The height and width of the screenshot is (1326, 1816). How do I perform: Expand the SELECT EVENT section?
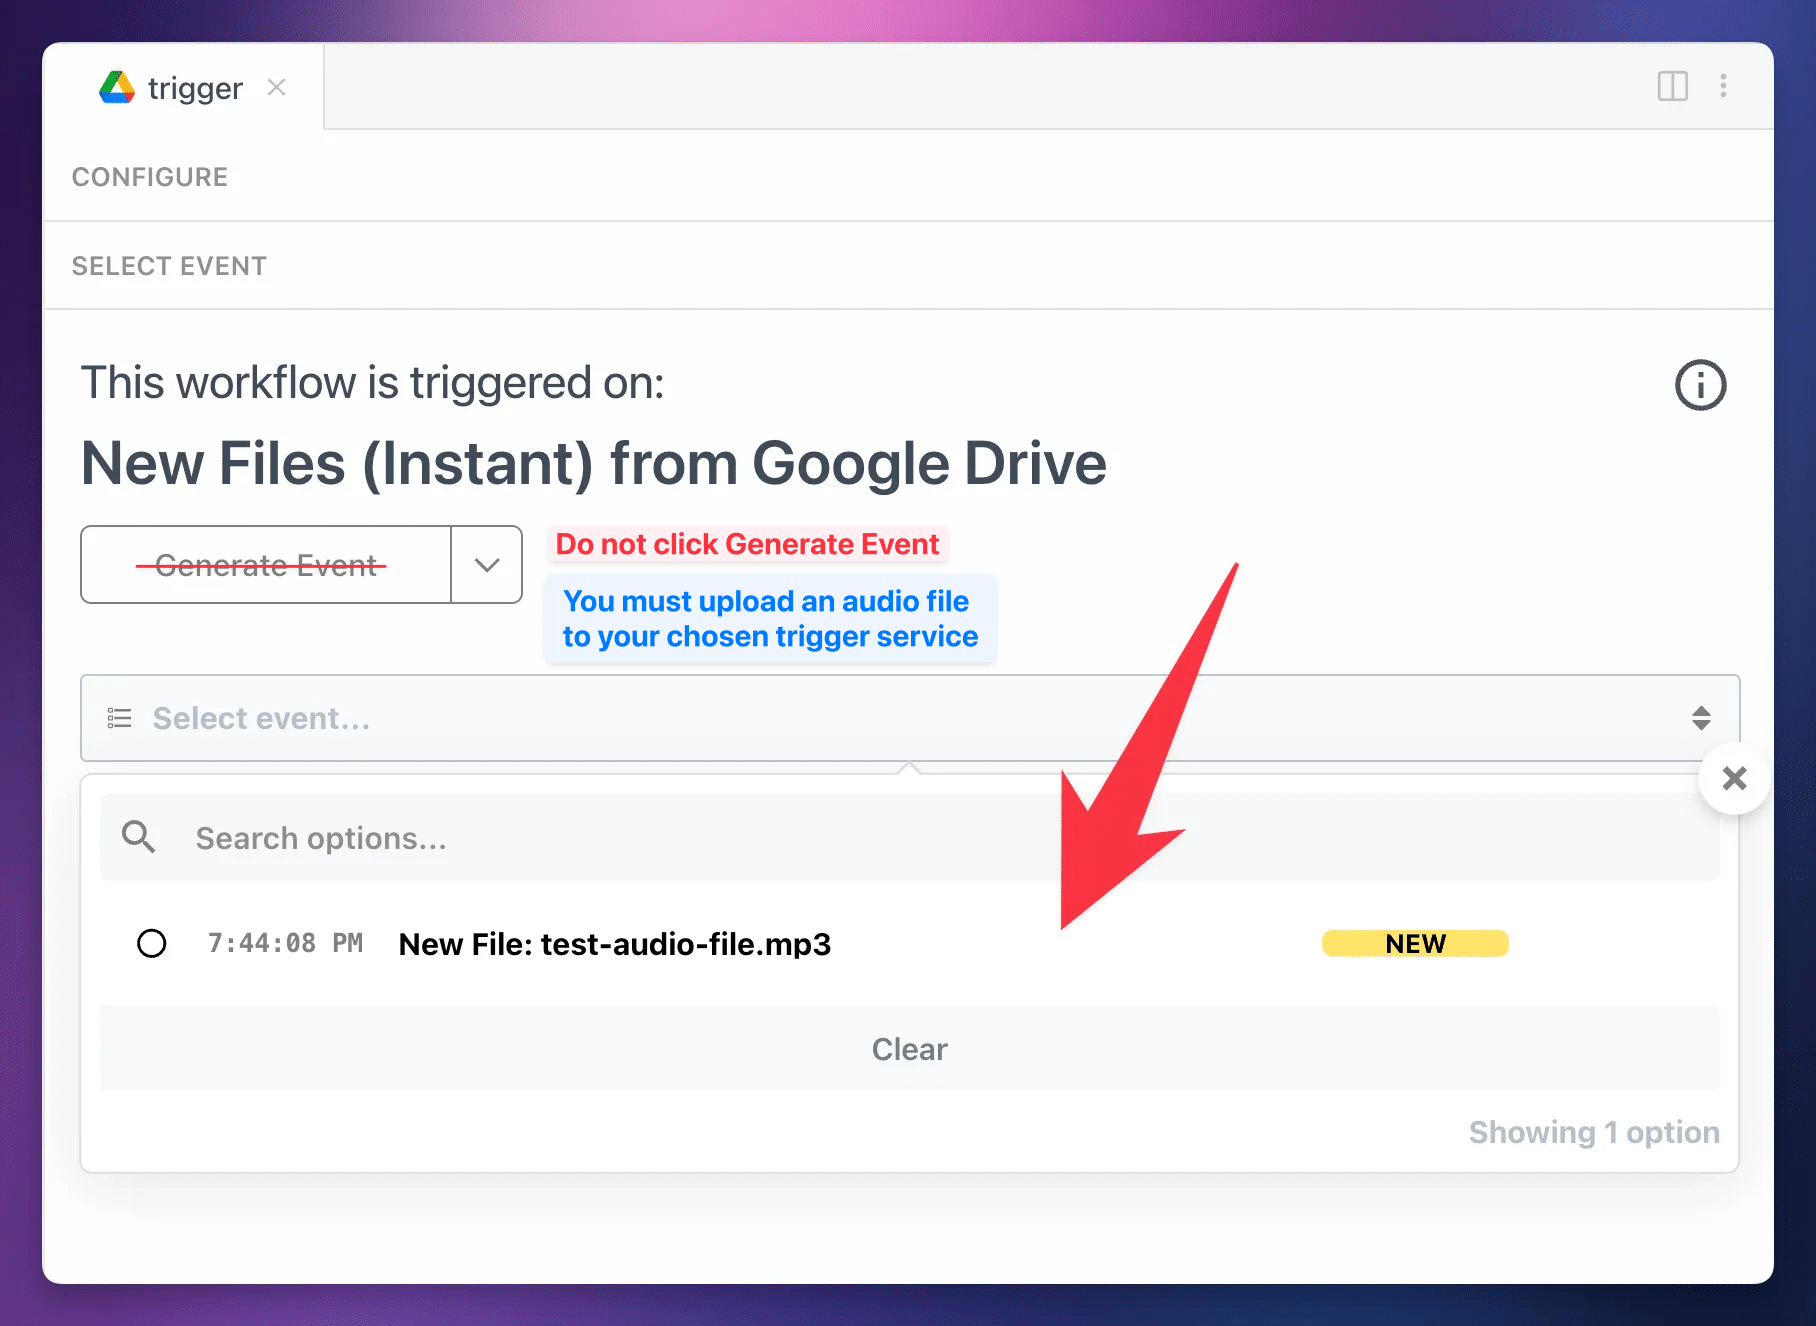coord(169,266)
